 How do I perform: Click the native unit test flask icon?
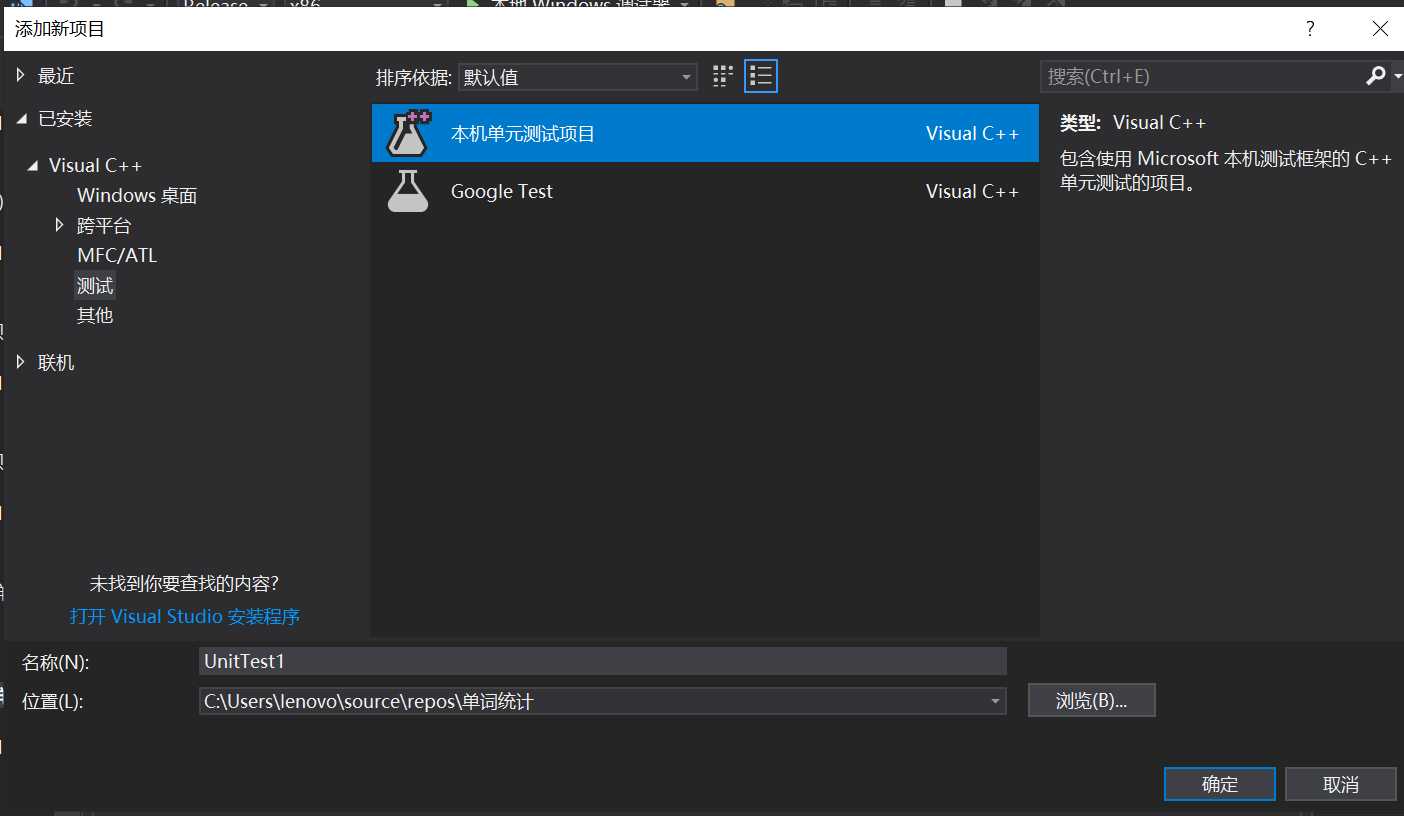point(408,133)
